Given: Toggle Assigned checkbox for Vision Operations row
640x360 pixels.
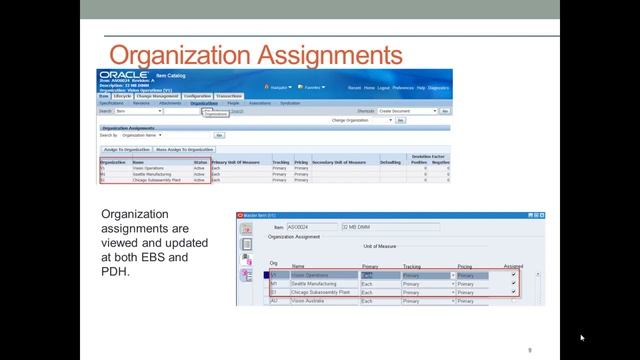Looking at the screenshot, I should [x=513, y=274].
